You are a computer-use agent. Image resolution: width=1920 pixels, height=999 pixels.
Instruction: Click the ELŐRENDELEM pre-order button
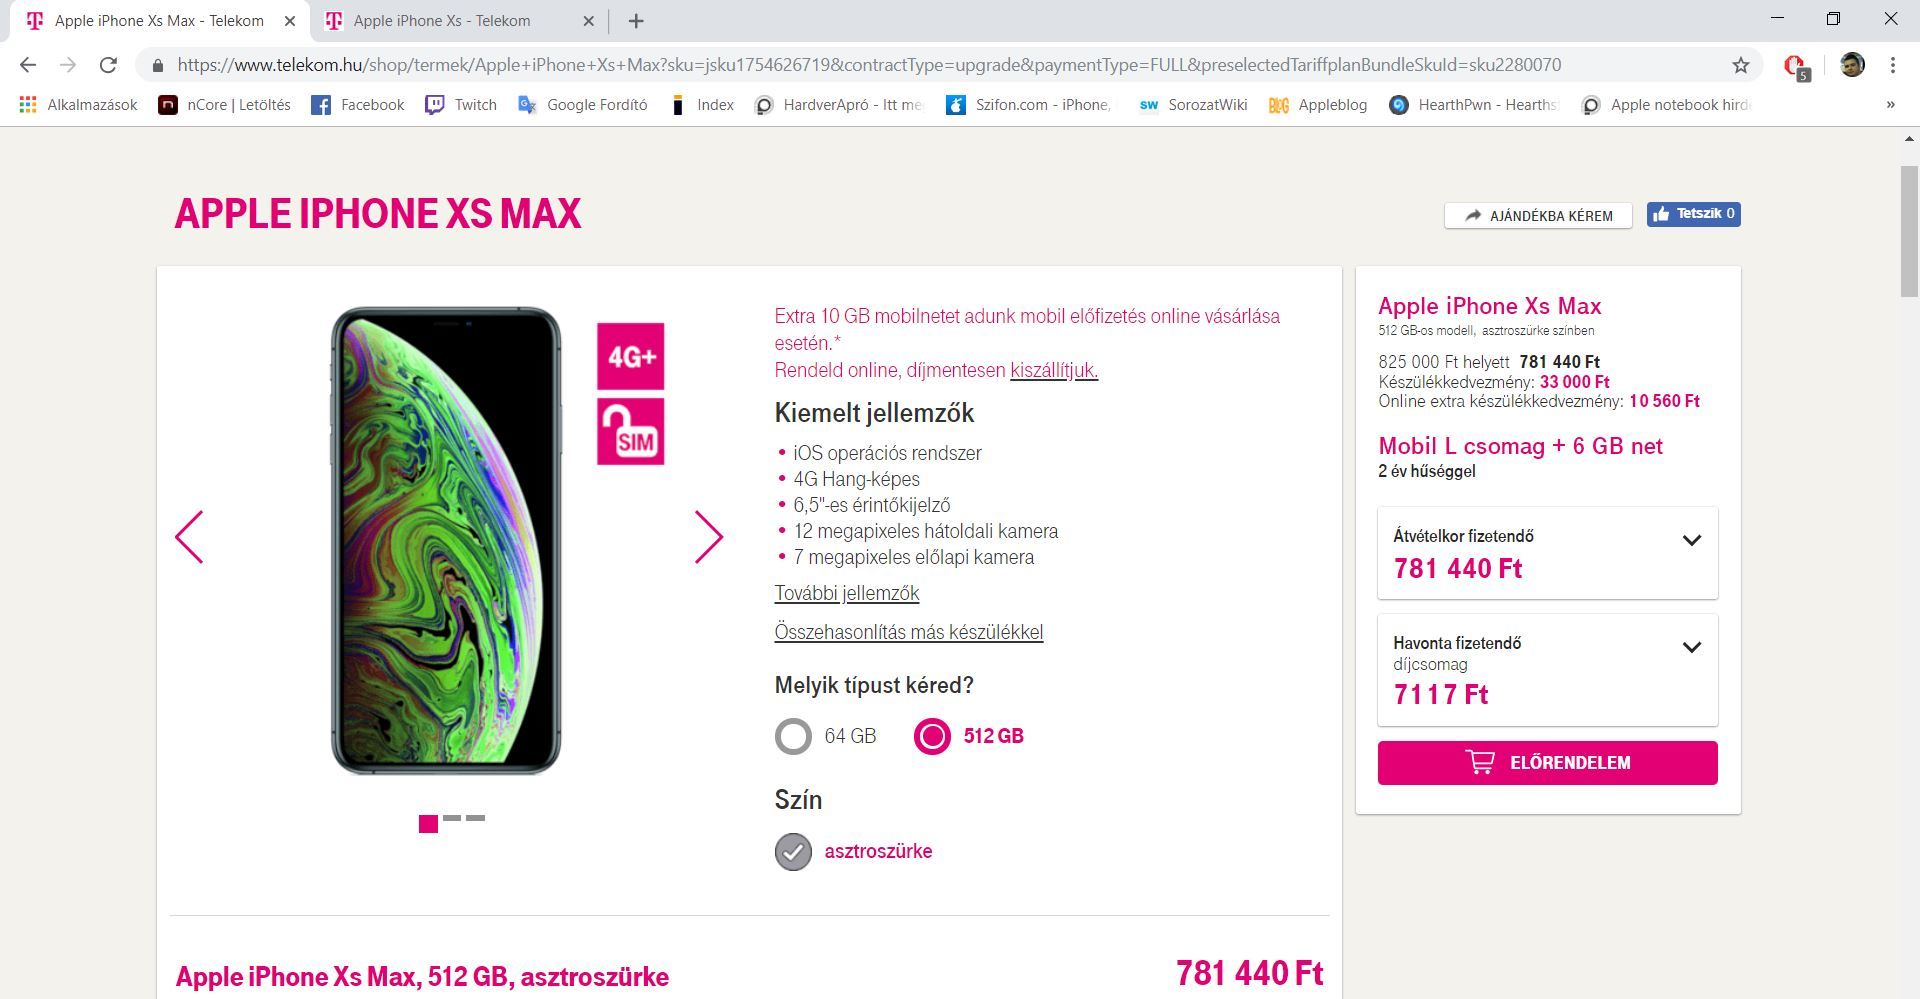pos(1548,763)
